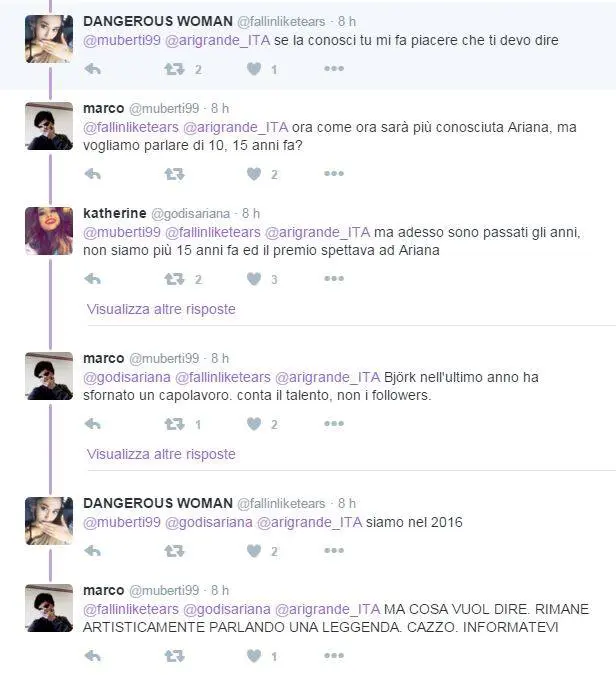Like the 'siamo nel 2016' tweet
Viewport: 616px width, 675px height.
tap(254, 551)
